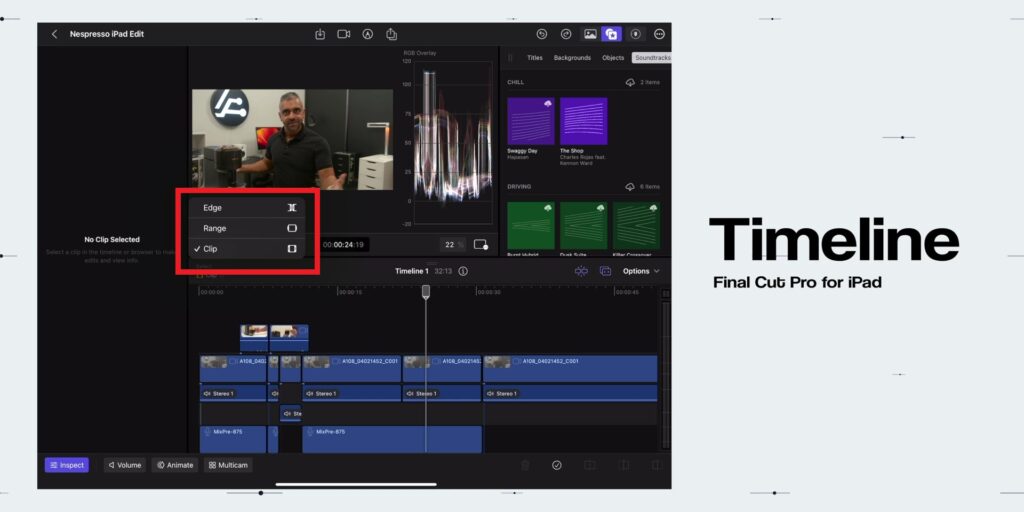Viewport: 1024px width, 512px height.
Task: Select the Swaggy Day soundtrack thumbnail
Action: (x=531, y=121)
